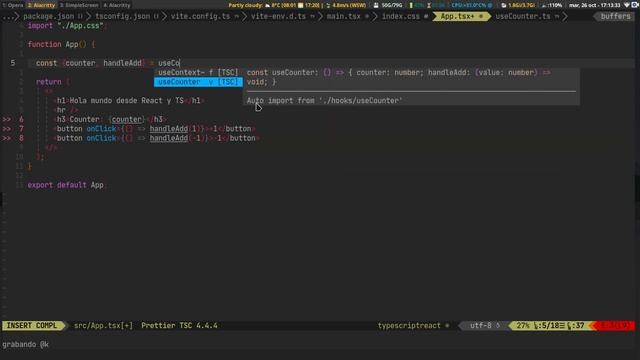The width and height of the screenshot is (640, 360).
Task: Click the buffers label in the tabline
Action: coord(615,16)
